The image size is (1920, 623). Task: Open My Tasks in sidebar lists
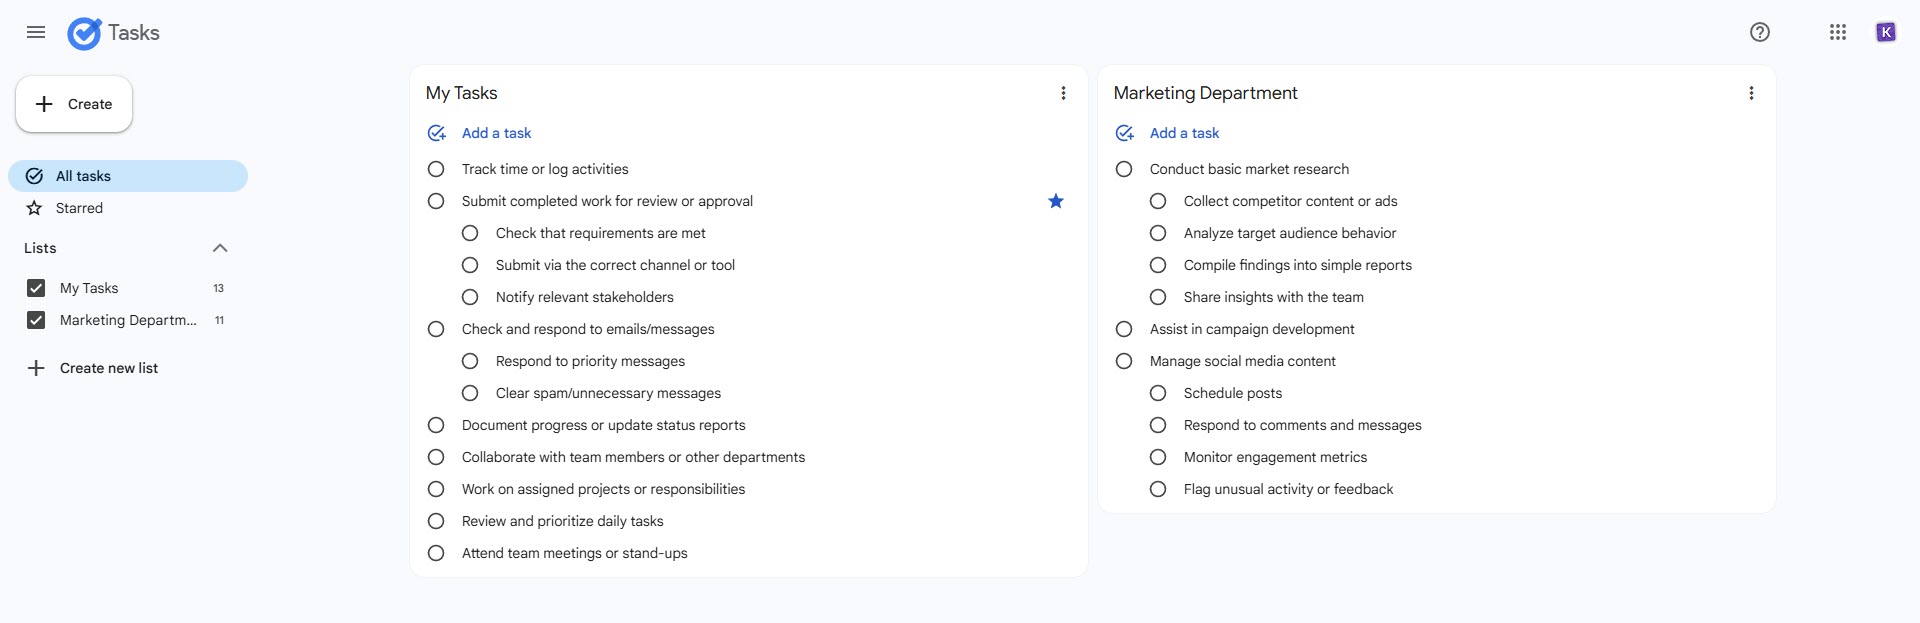[x=89, y=288]
